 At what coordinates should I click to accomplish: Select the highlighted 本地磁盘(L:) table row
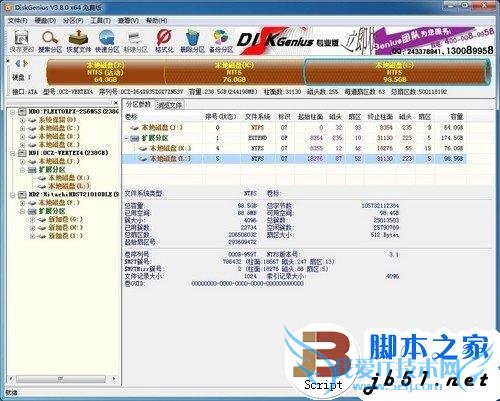coord(295,159)
